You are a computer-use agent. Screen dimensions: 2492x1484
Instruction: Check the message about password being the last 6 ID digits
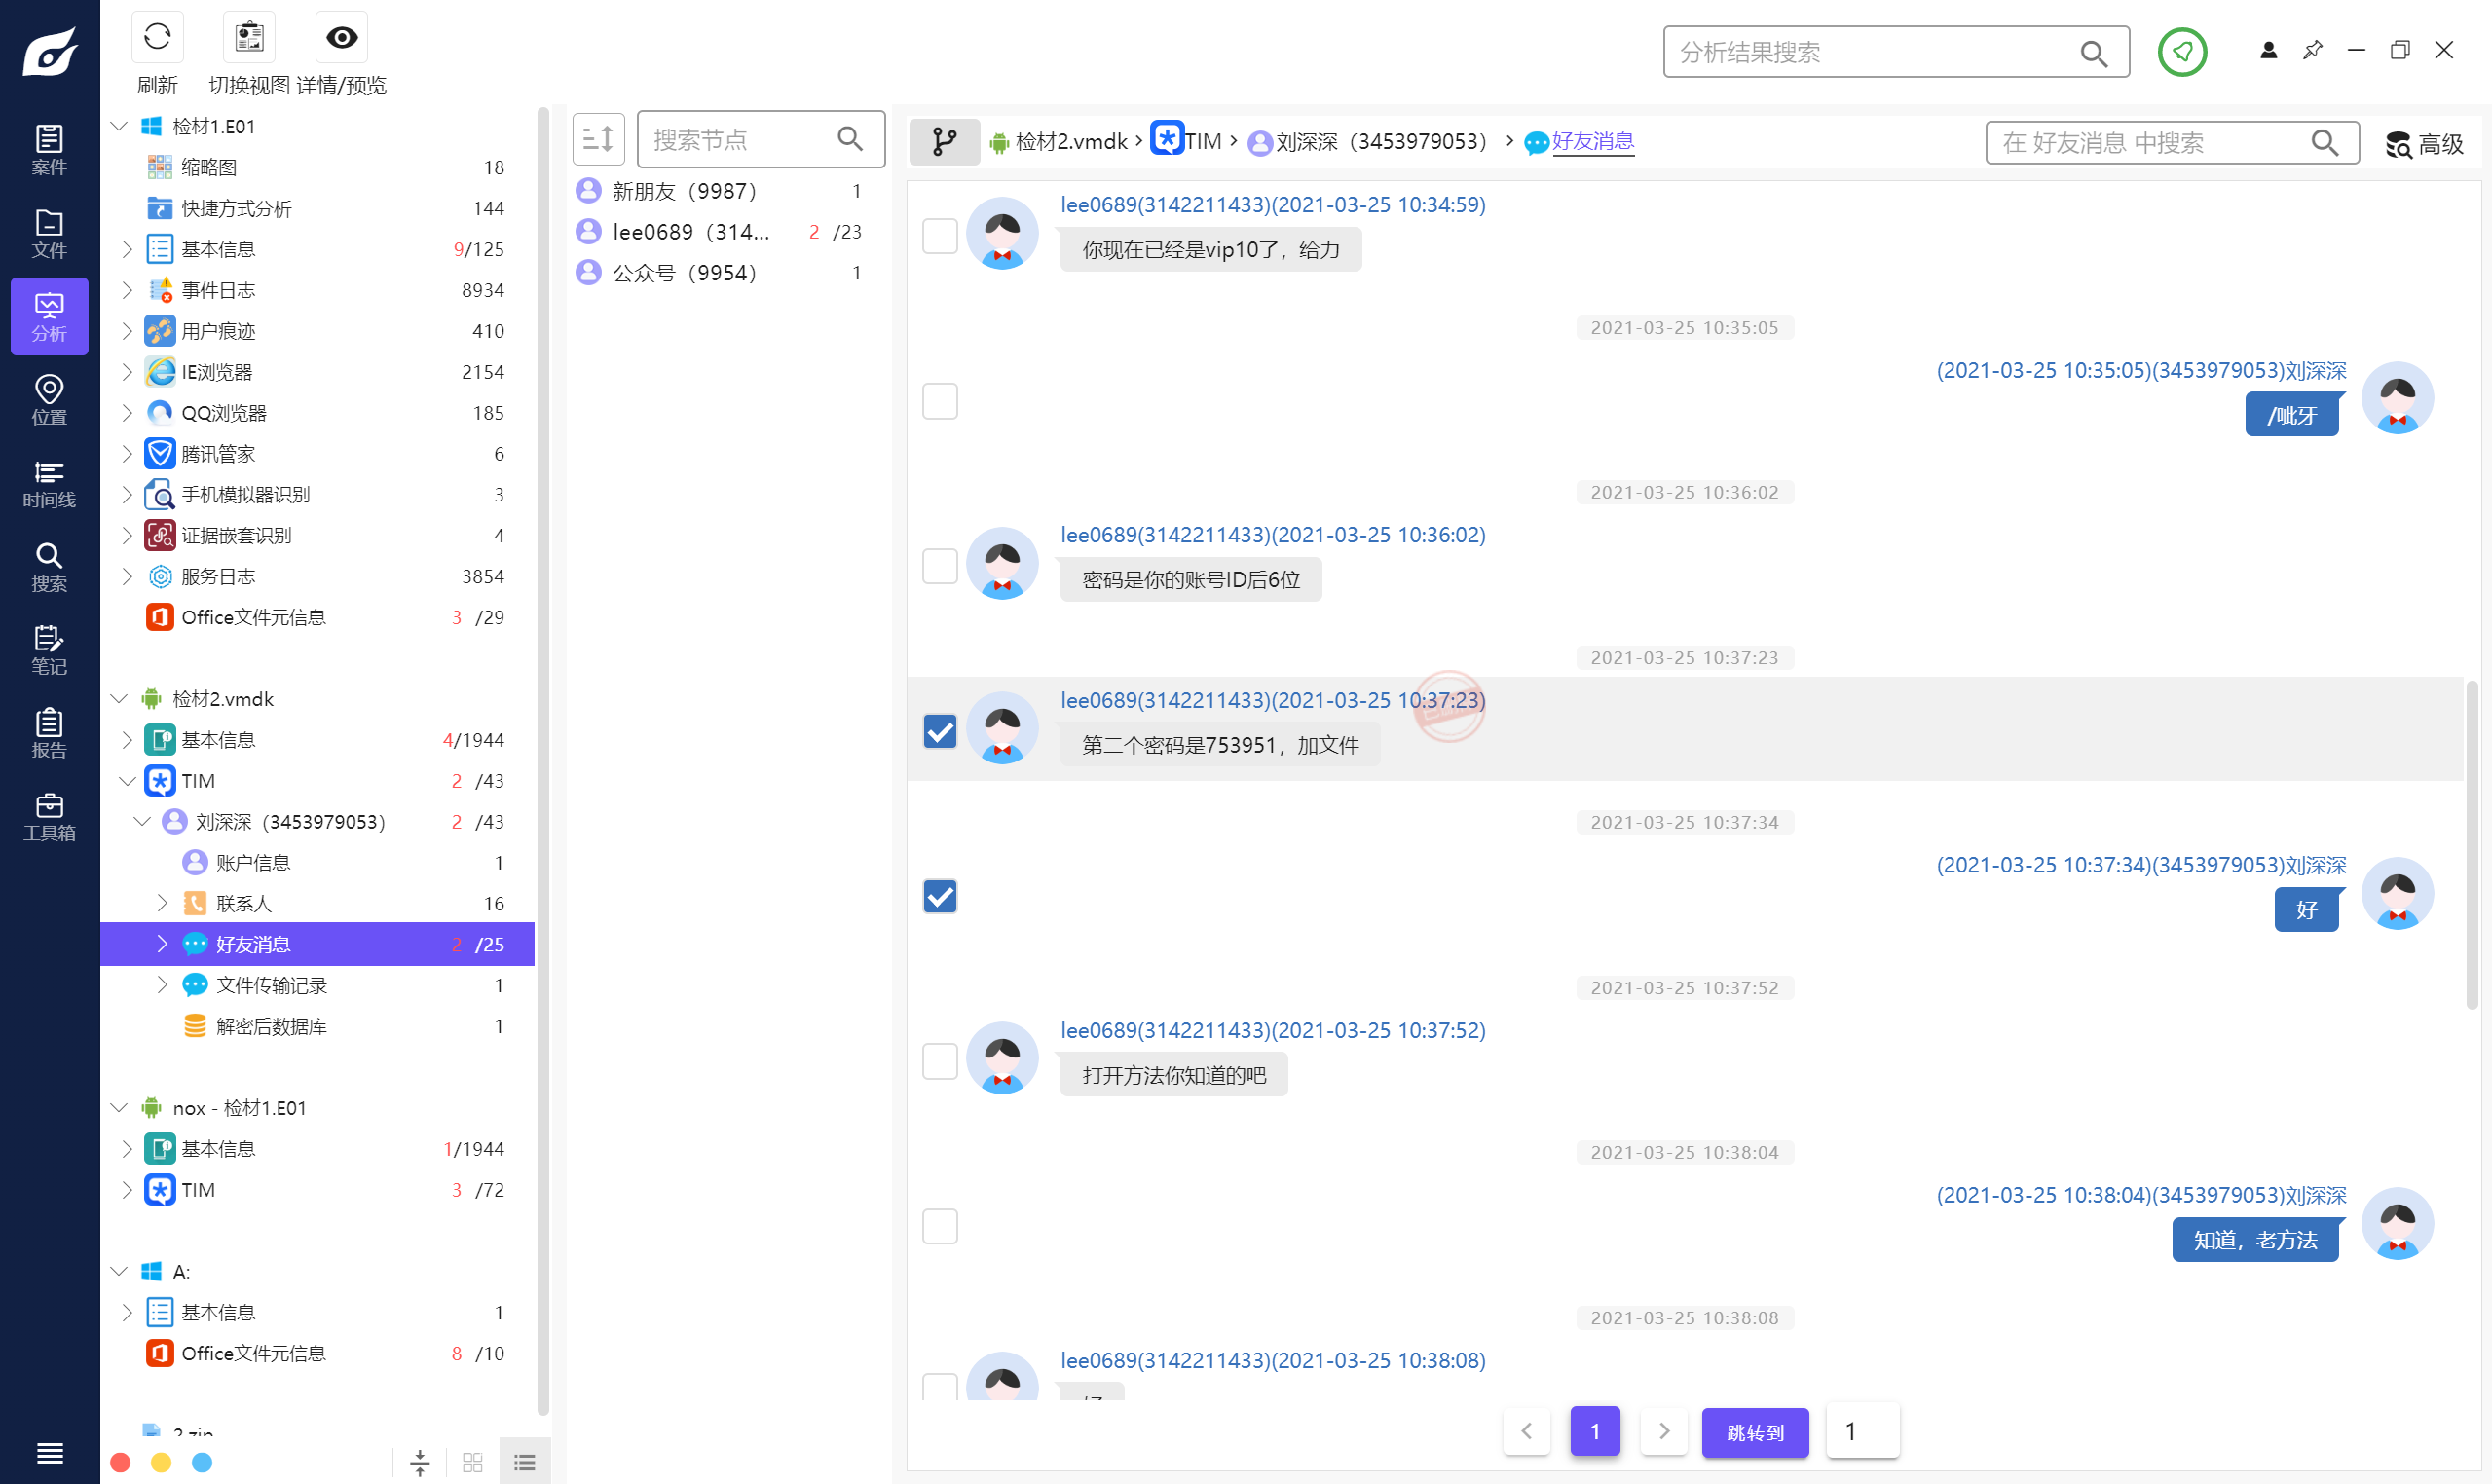tap(939, 566)
